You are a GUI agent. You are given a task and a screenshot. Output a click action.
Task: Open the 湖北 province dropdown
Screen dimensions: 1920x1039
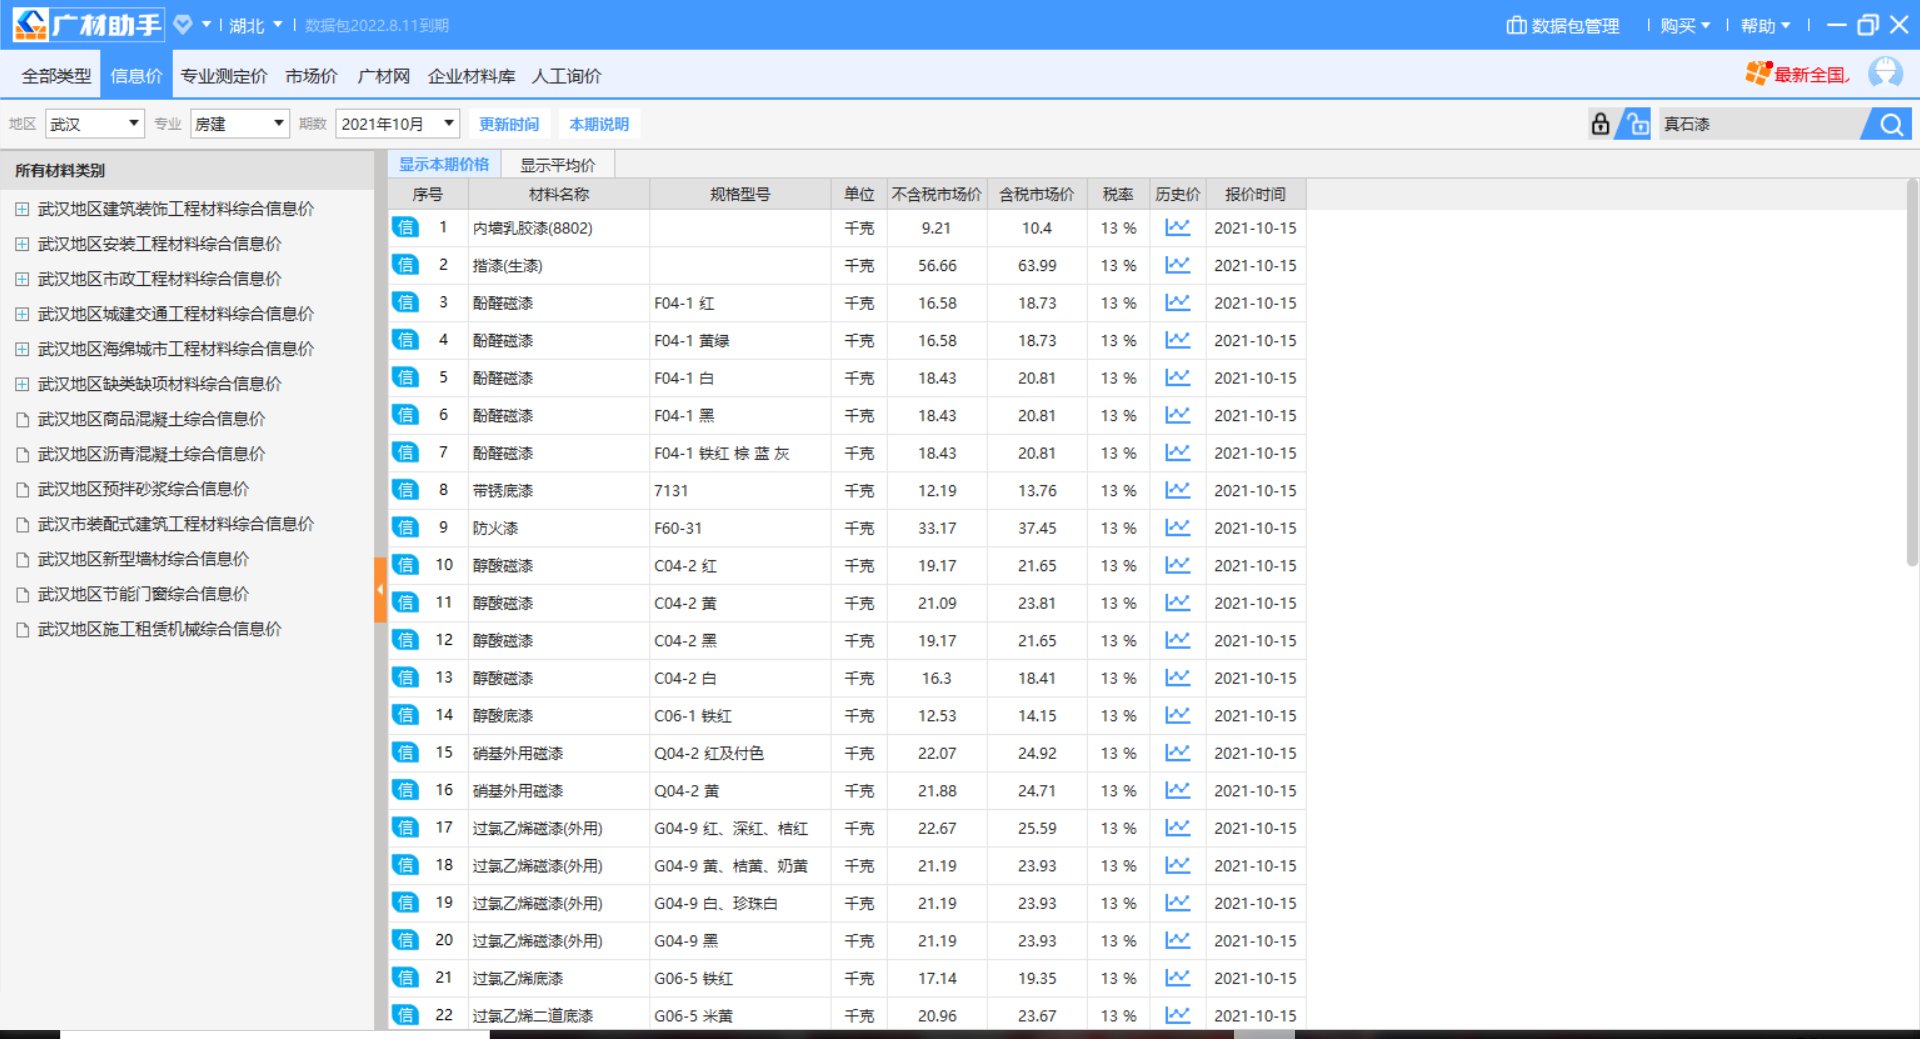coord(256,25)
